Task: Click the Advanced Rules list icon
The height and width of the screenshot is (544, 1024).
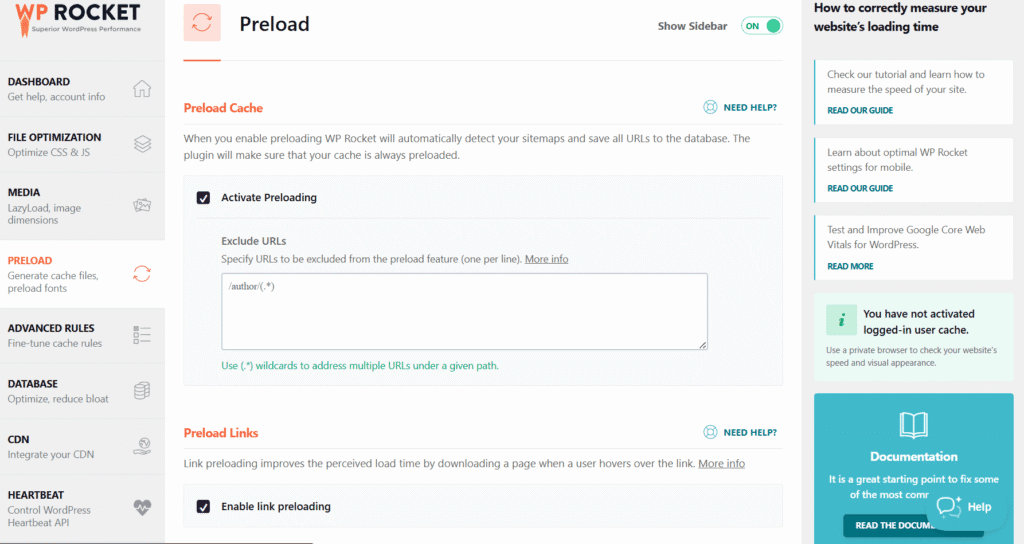Action: [x=142, y=335]
